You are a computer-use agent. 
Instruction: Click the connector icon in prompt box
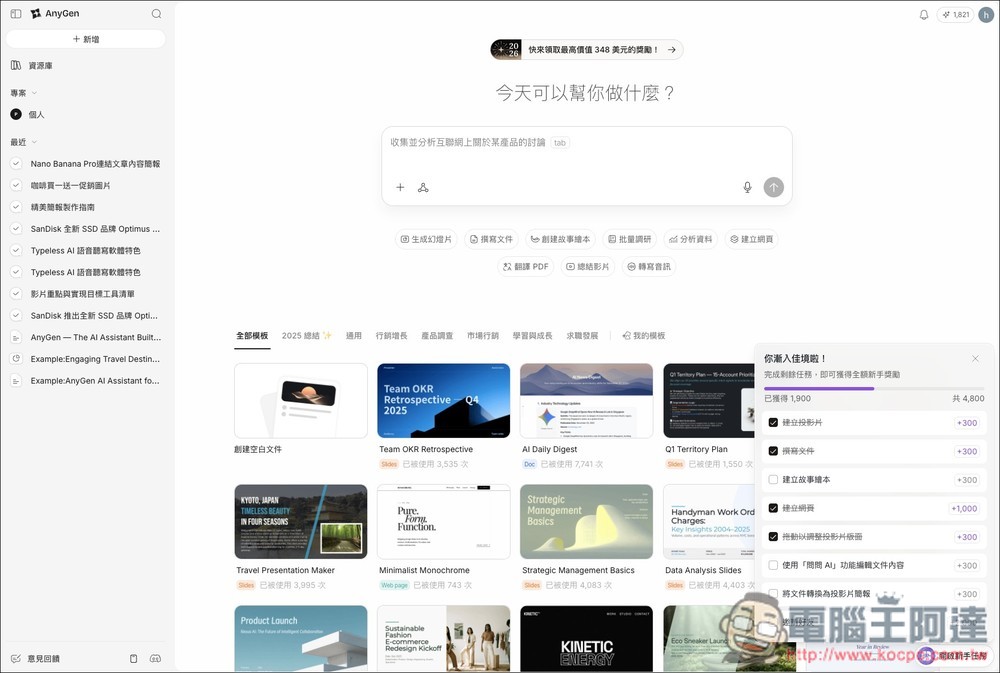pos(423,188)
